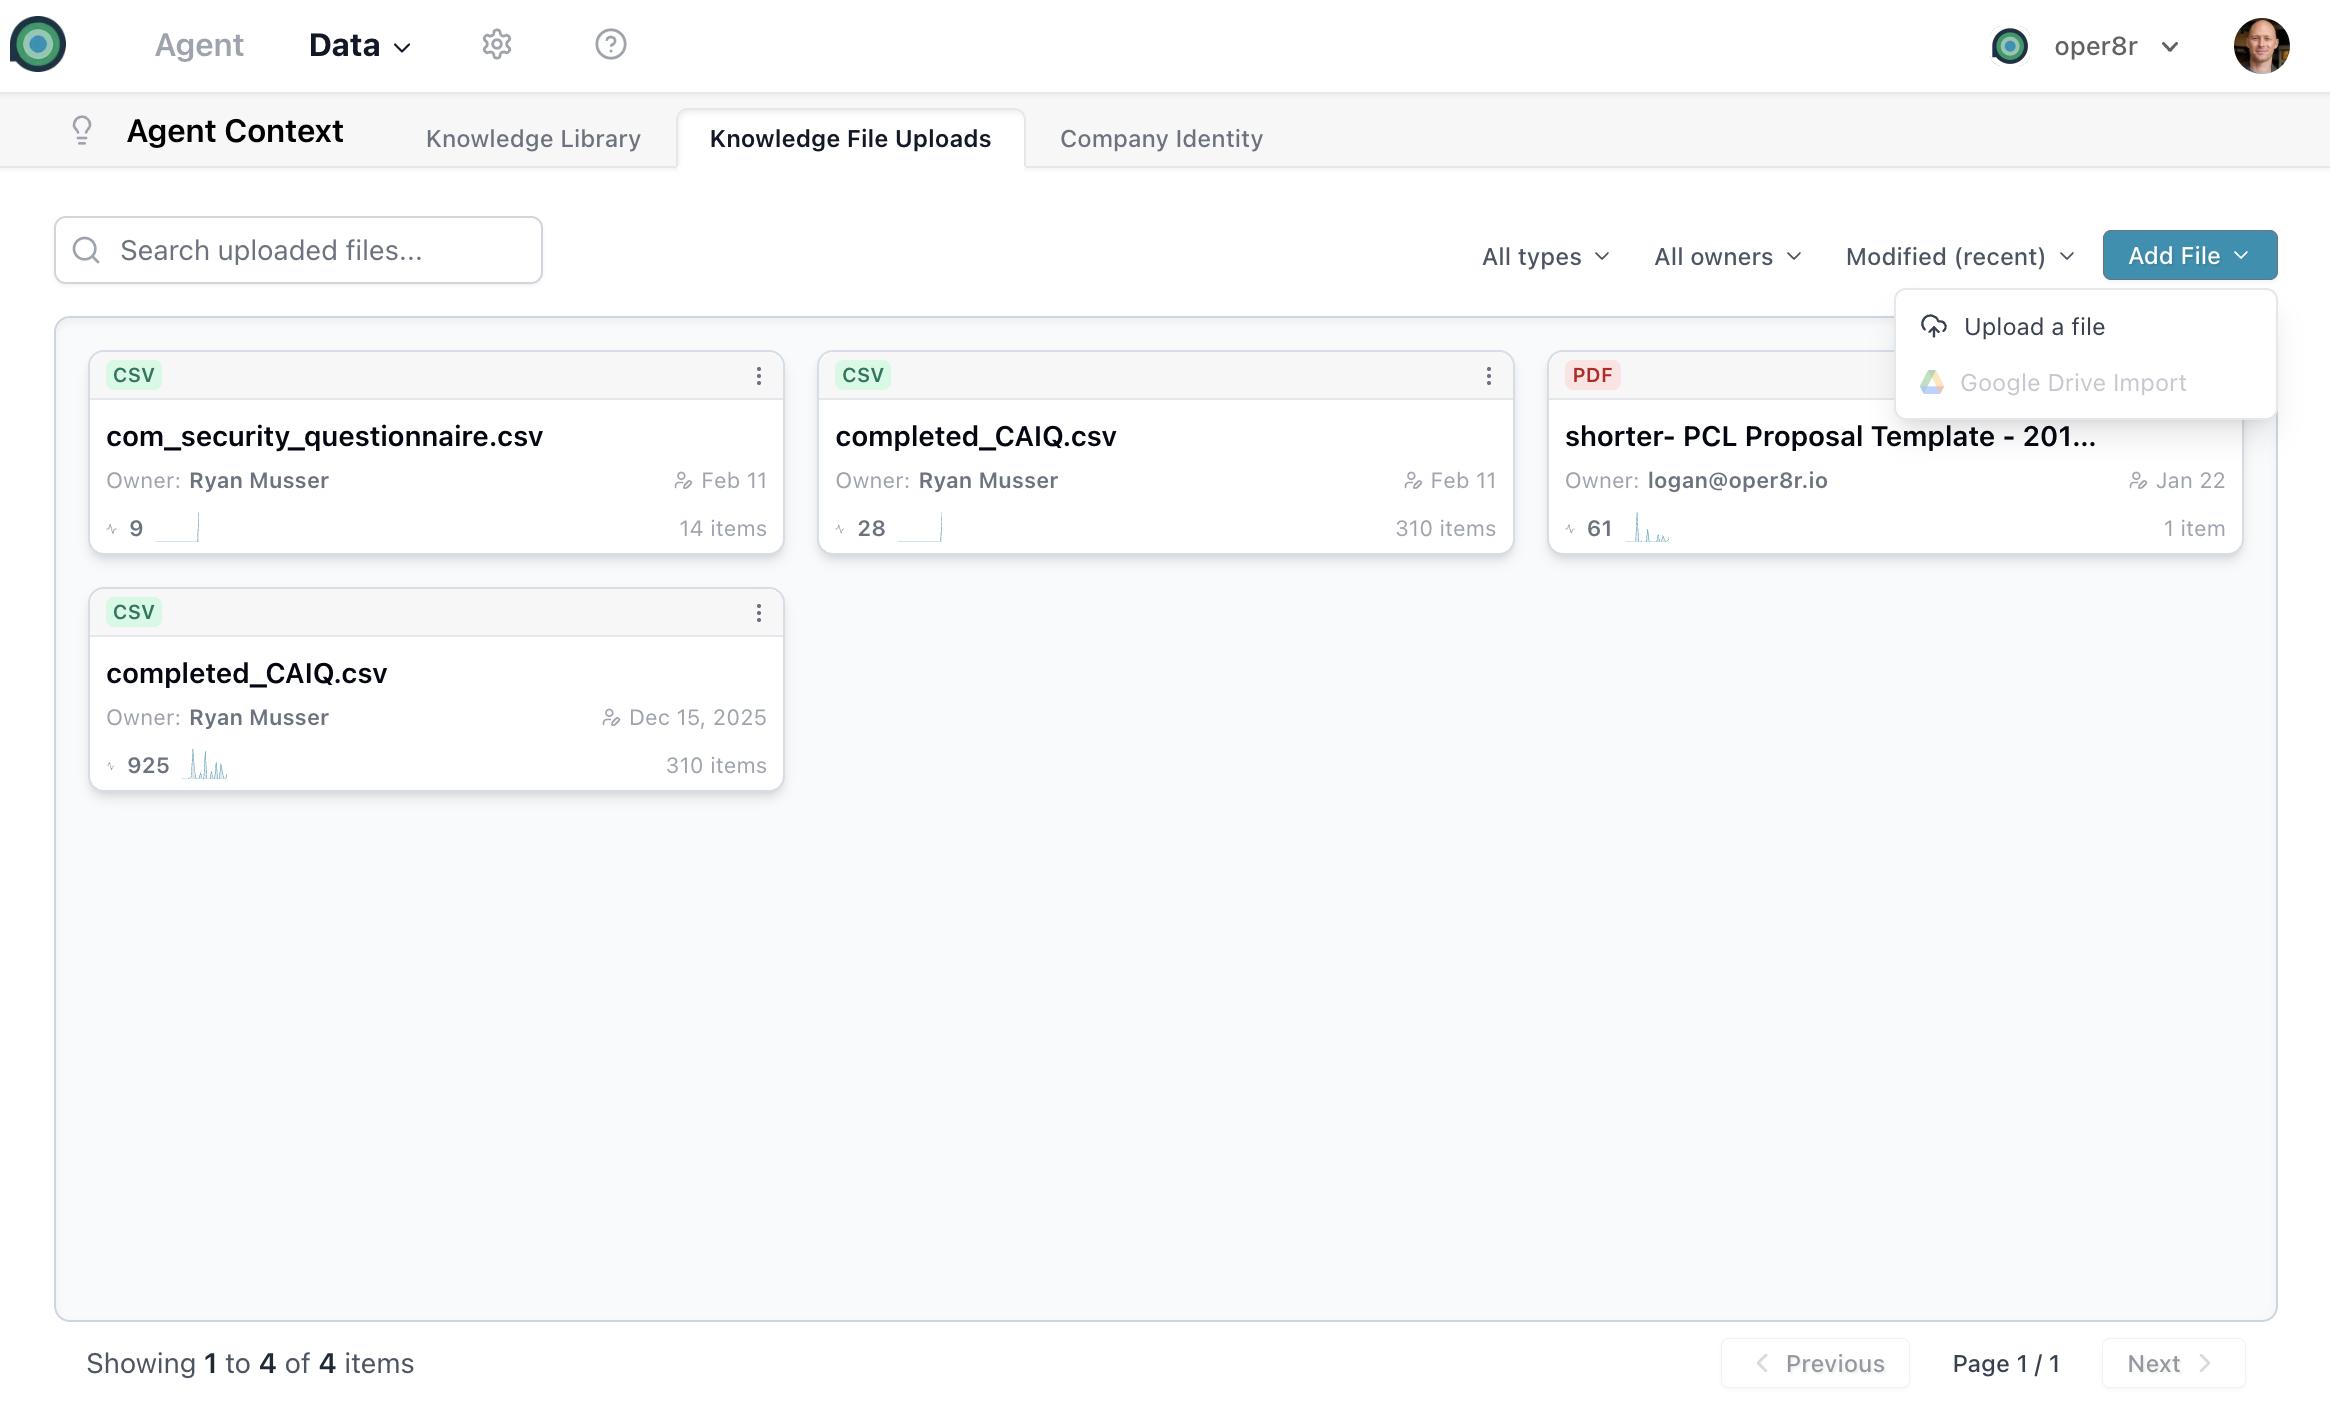
Task: Open the kebab menu on com_security_questionnaire.csv
Action: click(759, 375)
